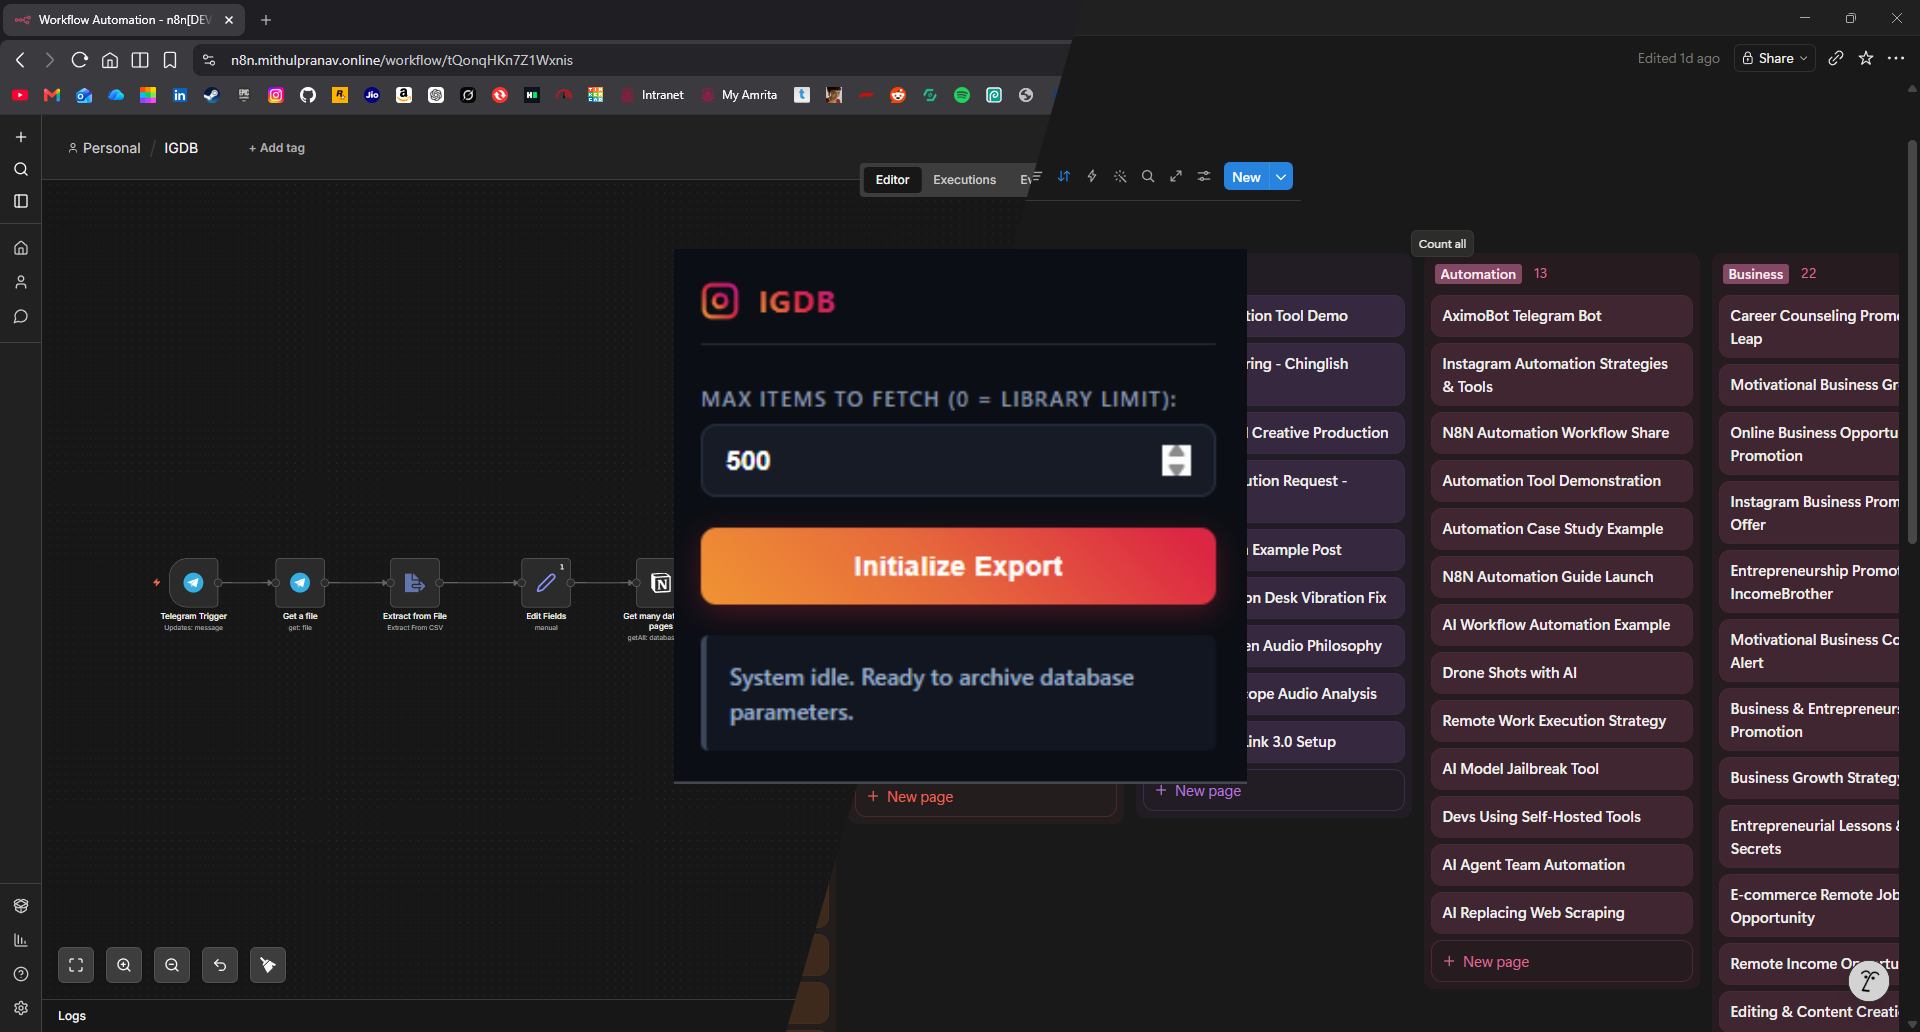Open the Notion Get many database pages node
Screen dimensions: 1920x1032
click(656, 583)
